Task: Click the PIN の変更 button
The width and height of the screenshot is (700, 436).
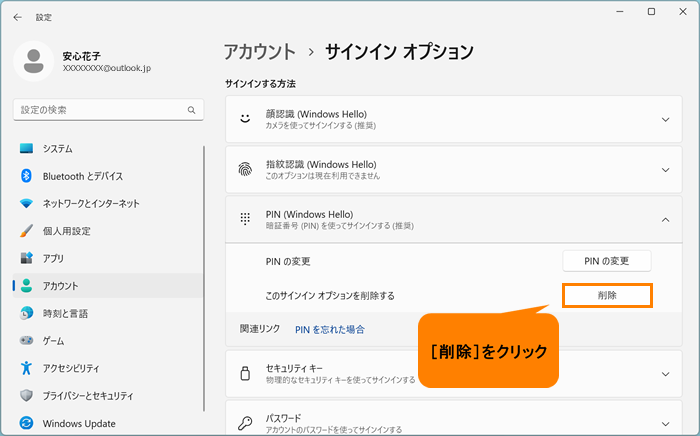Action: pos(607,261)
